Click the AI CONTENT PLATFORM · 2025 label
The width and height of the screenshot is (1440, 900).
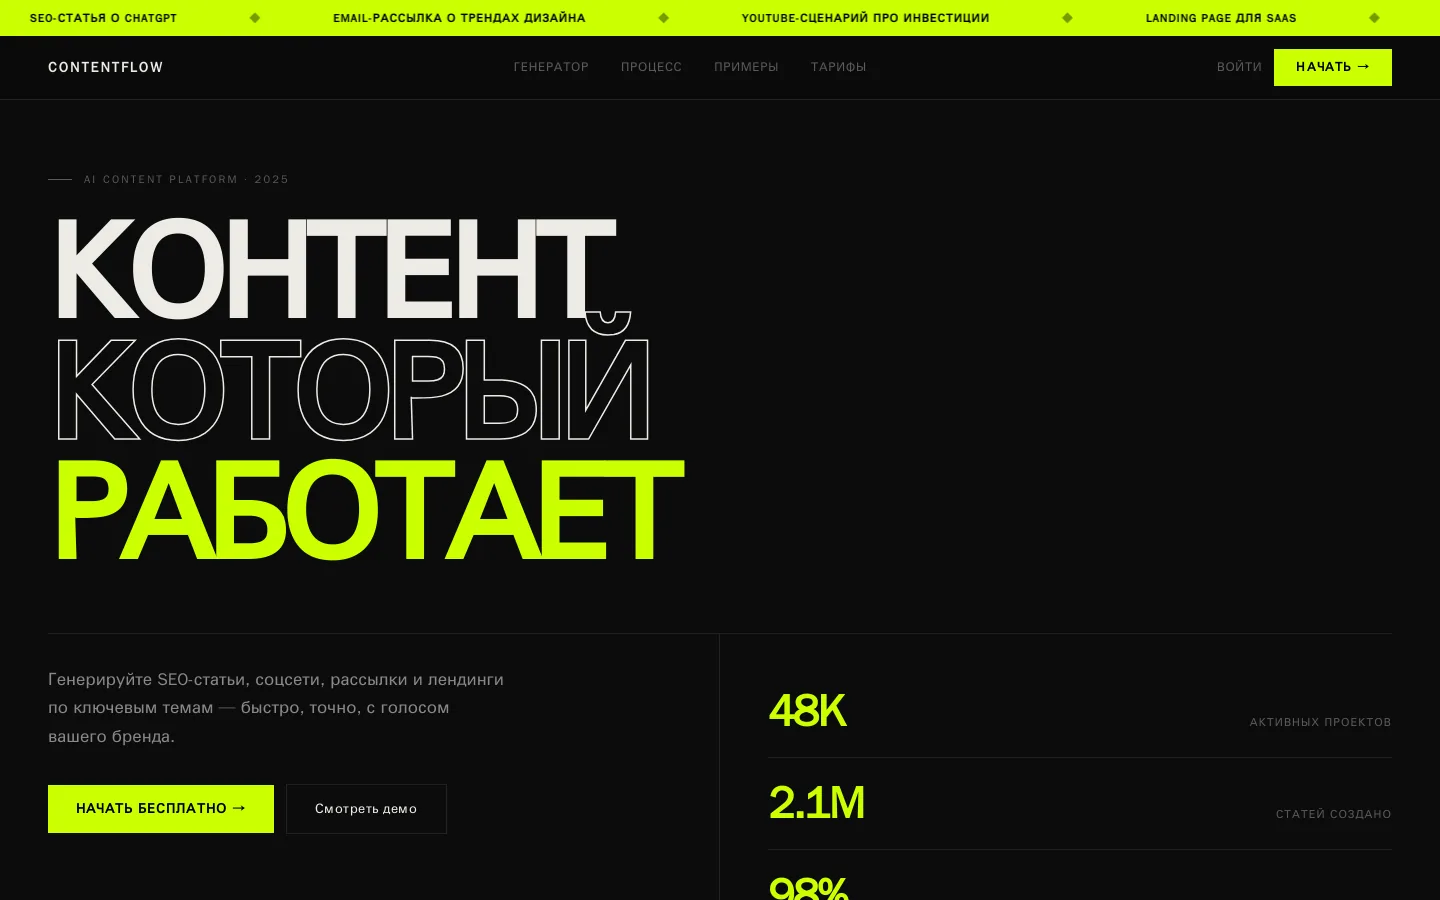click(x=186, y=180)
